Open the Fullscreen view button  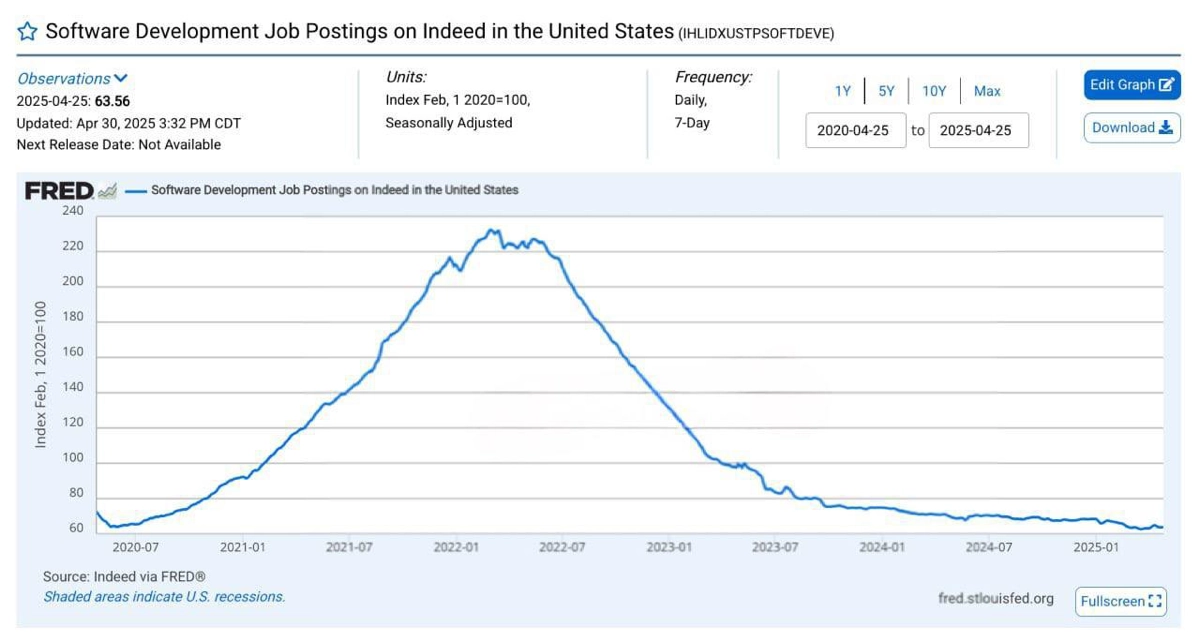click(x=1122, y=601)
